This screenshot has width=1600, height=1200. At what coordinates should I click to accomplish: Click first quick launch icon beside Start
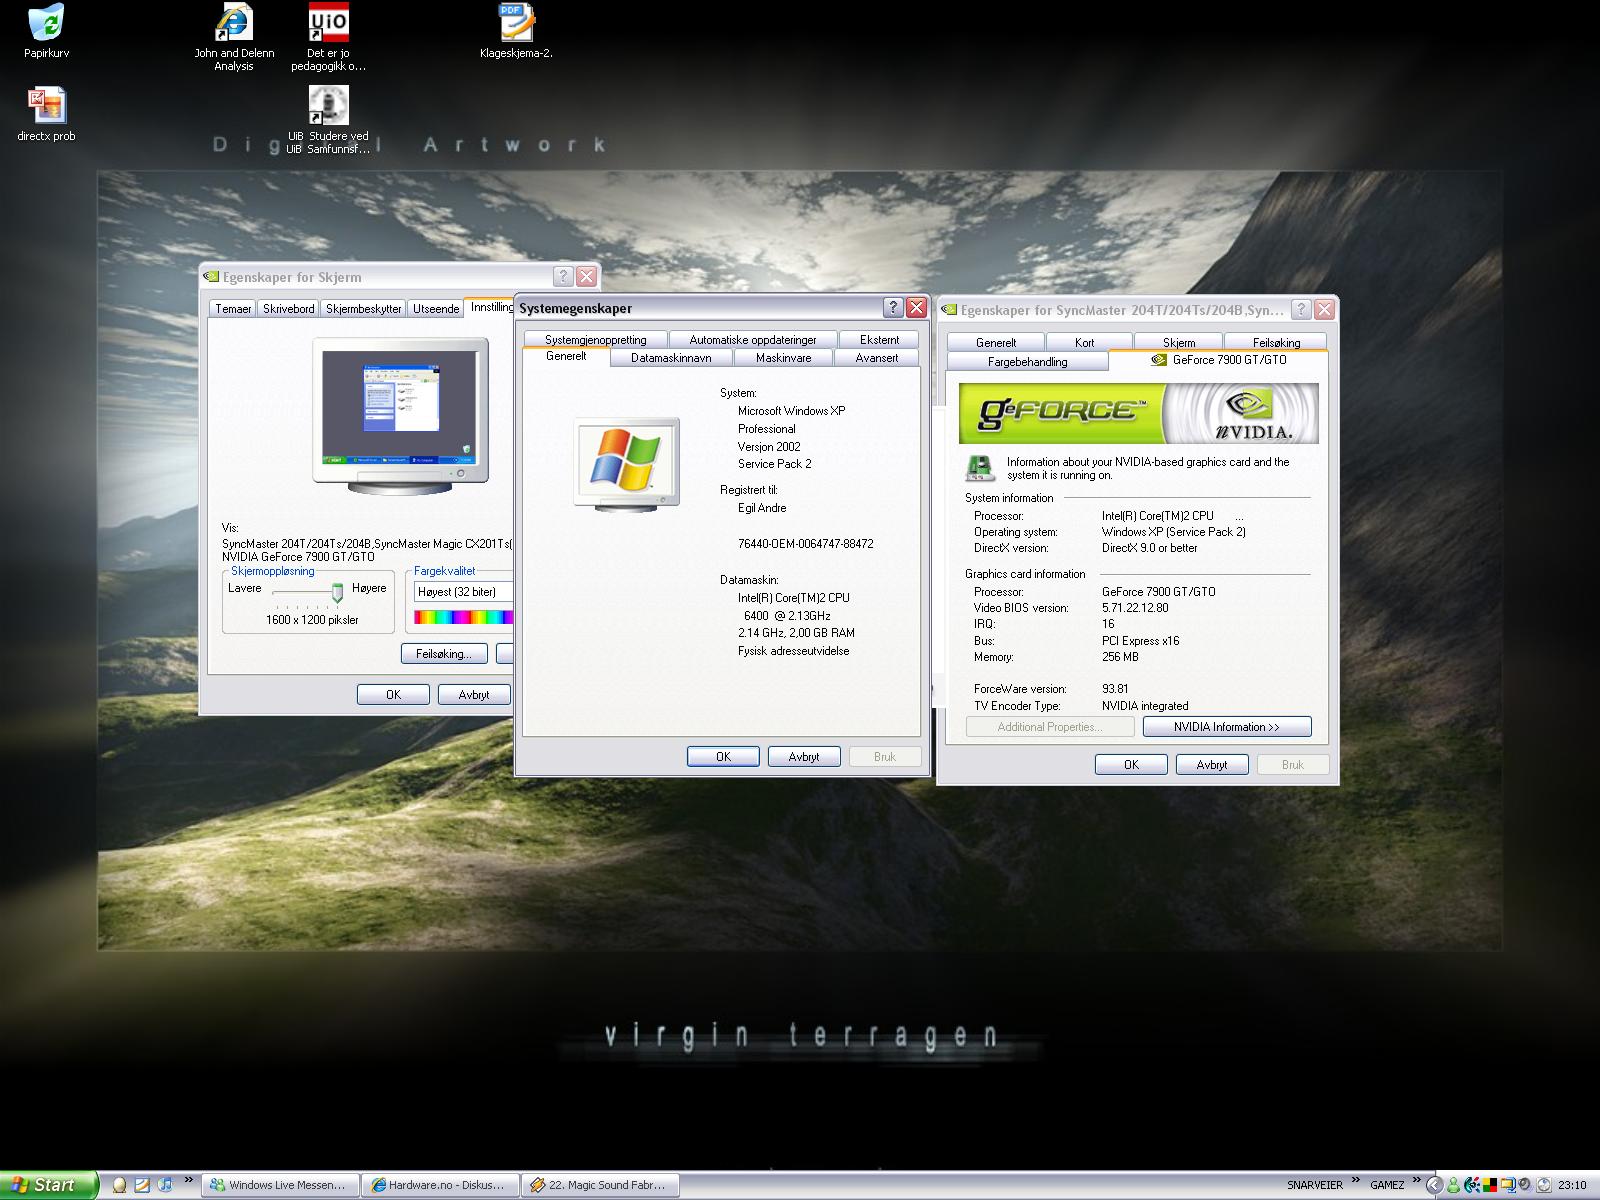tap(119, 1185)
